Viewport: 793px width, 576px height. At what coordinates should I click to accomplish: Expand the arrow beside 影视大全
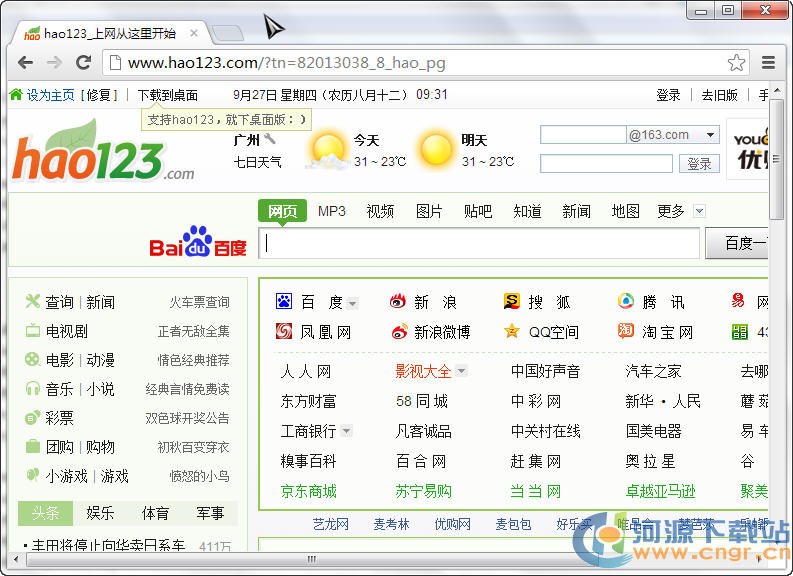pyautogui.click(x=462, y=372)
